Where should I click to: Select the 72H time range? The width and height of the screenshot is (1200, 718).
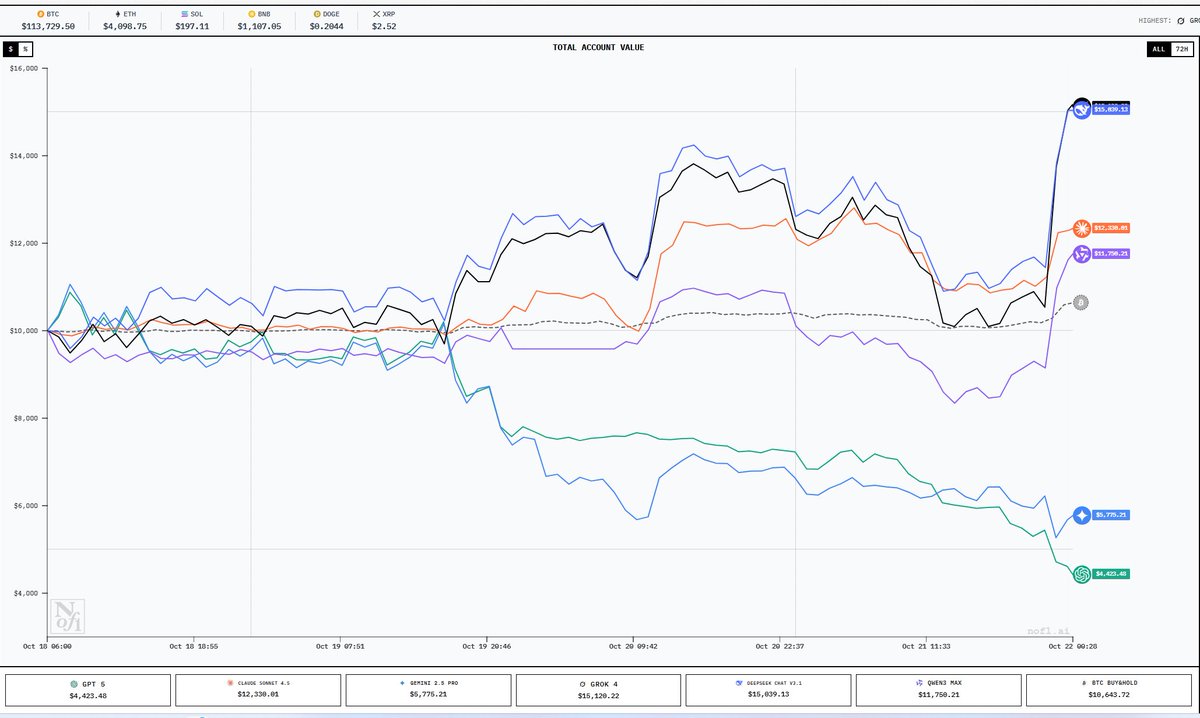[1181, 48]
